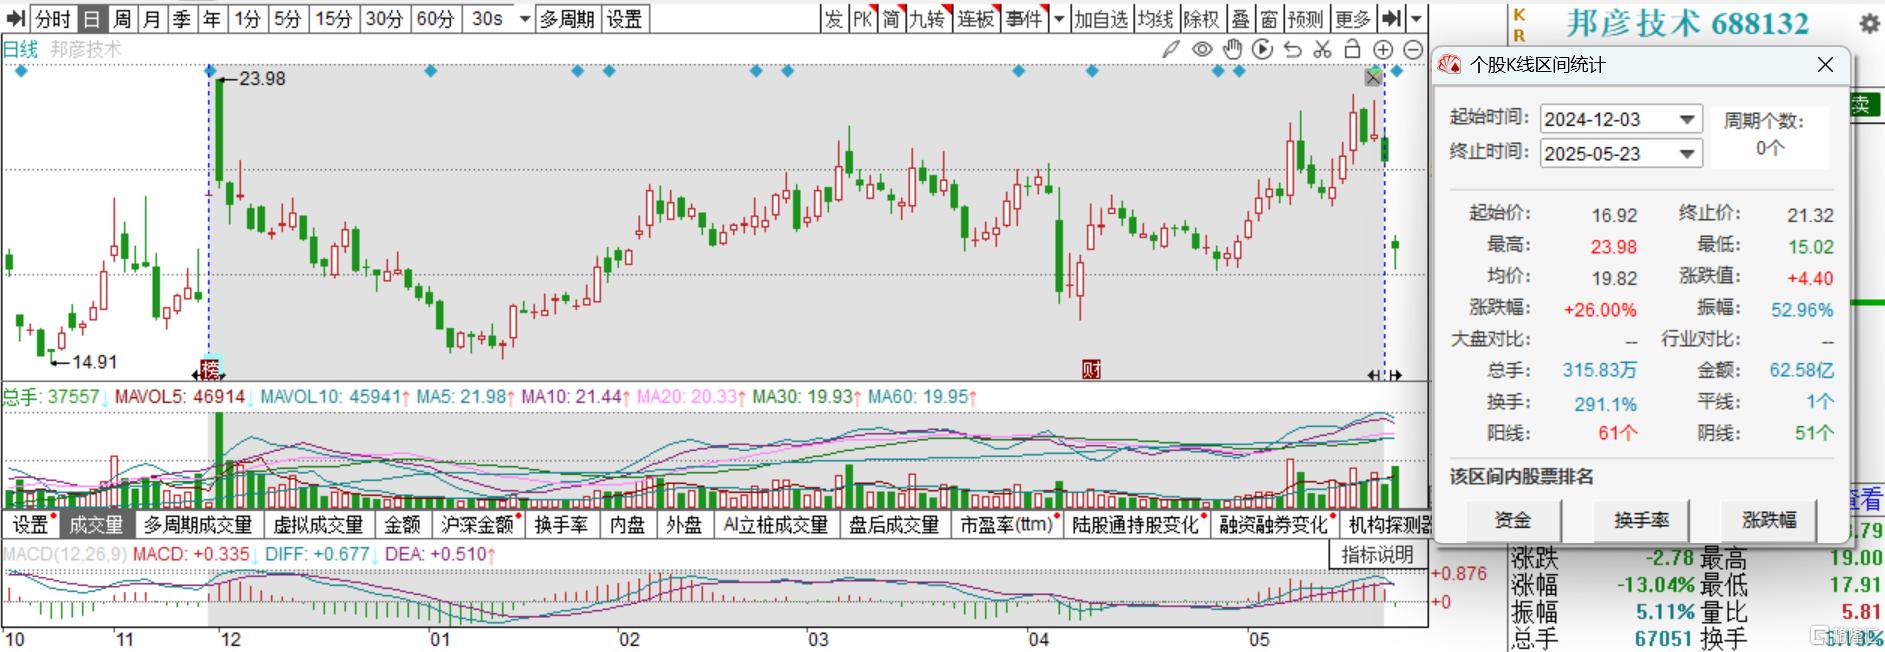Toggle the 叠 overlay button
The image size is (1885, 652).
1240,19
